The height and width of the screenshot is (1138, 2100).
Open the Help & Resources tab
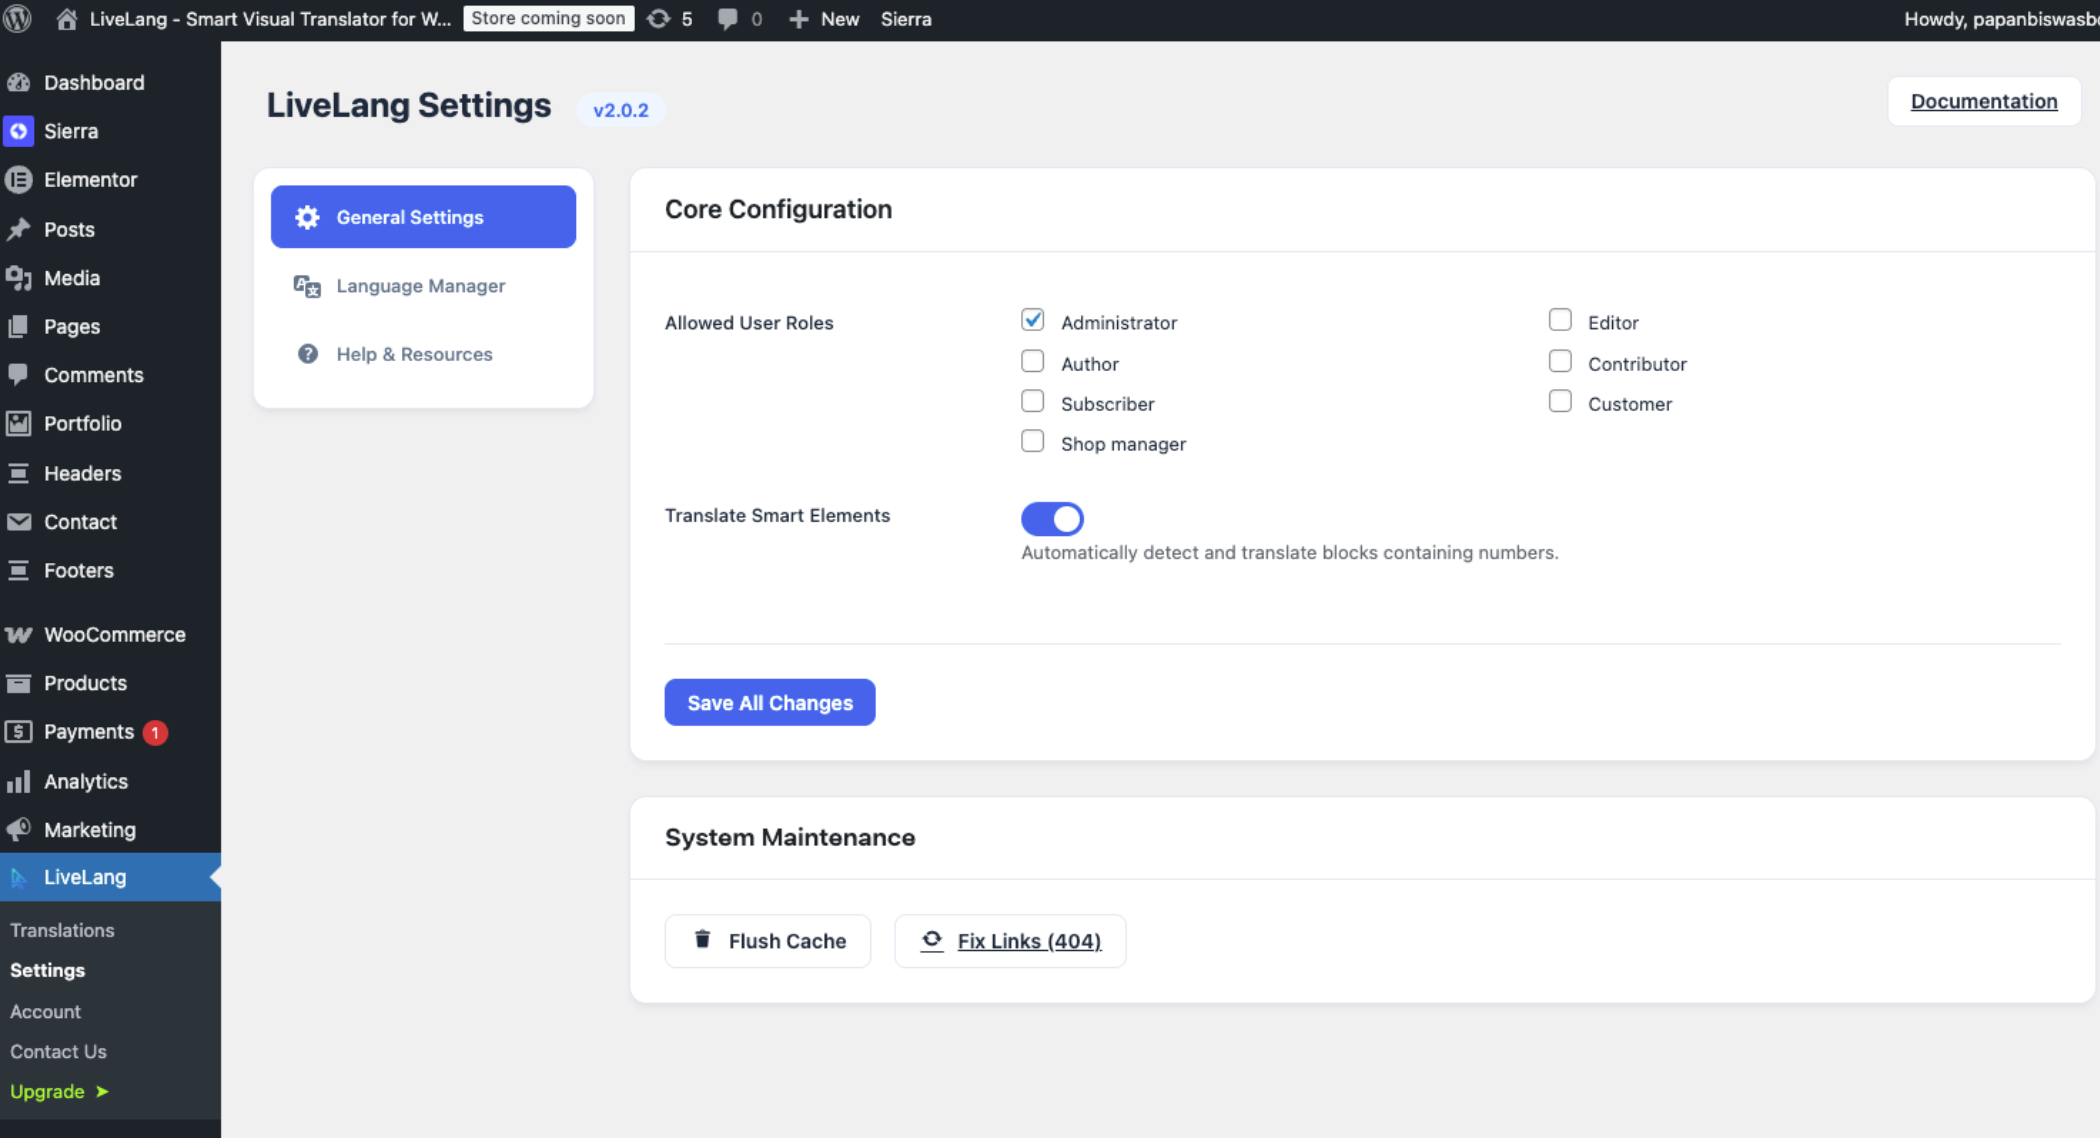click(x=423, y=354)
